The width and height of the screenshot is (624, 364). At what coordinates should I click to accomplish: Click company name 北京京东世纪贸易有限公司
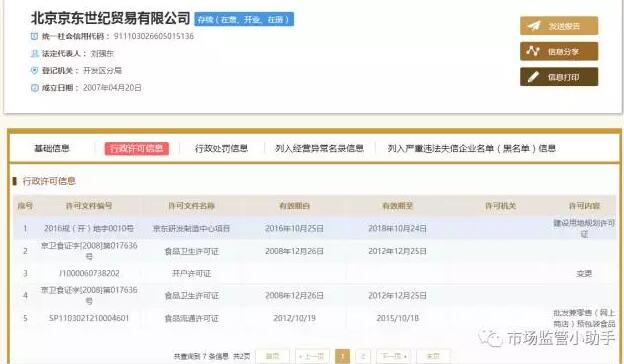110,18
